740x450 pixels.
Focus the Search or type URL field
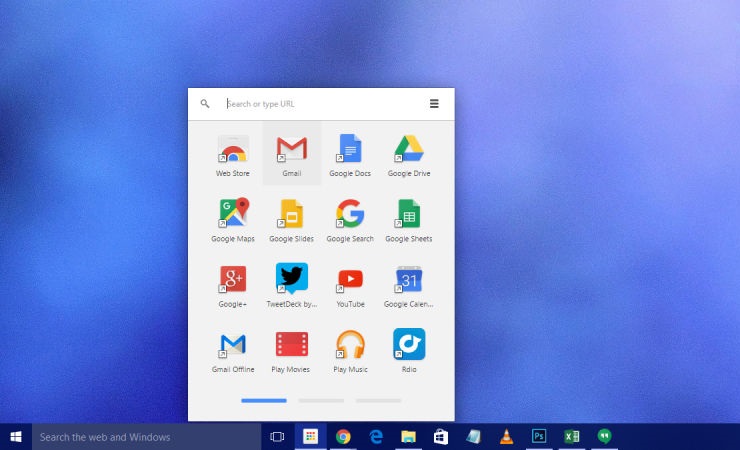point(323,104)
